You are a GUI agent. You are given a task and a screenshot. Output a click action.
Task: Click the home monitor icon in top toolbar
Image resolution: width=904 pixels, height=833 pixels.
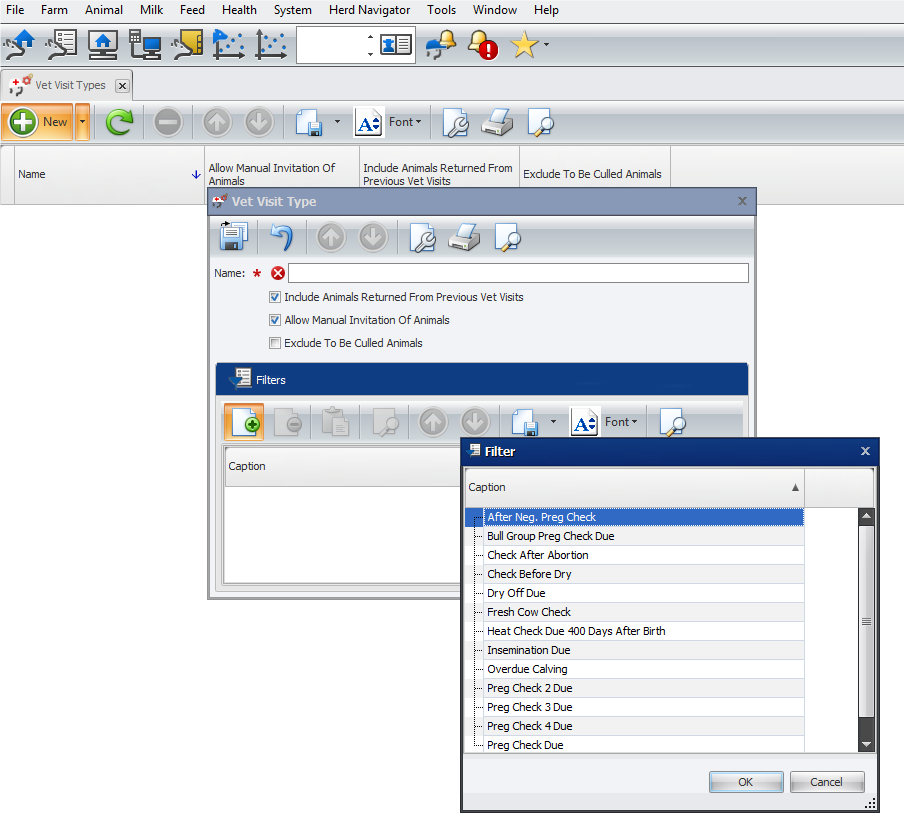(x=103, y=45)
